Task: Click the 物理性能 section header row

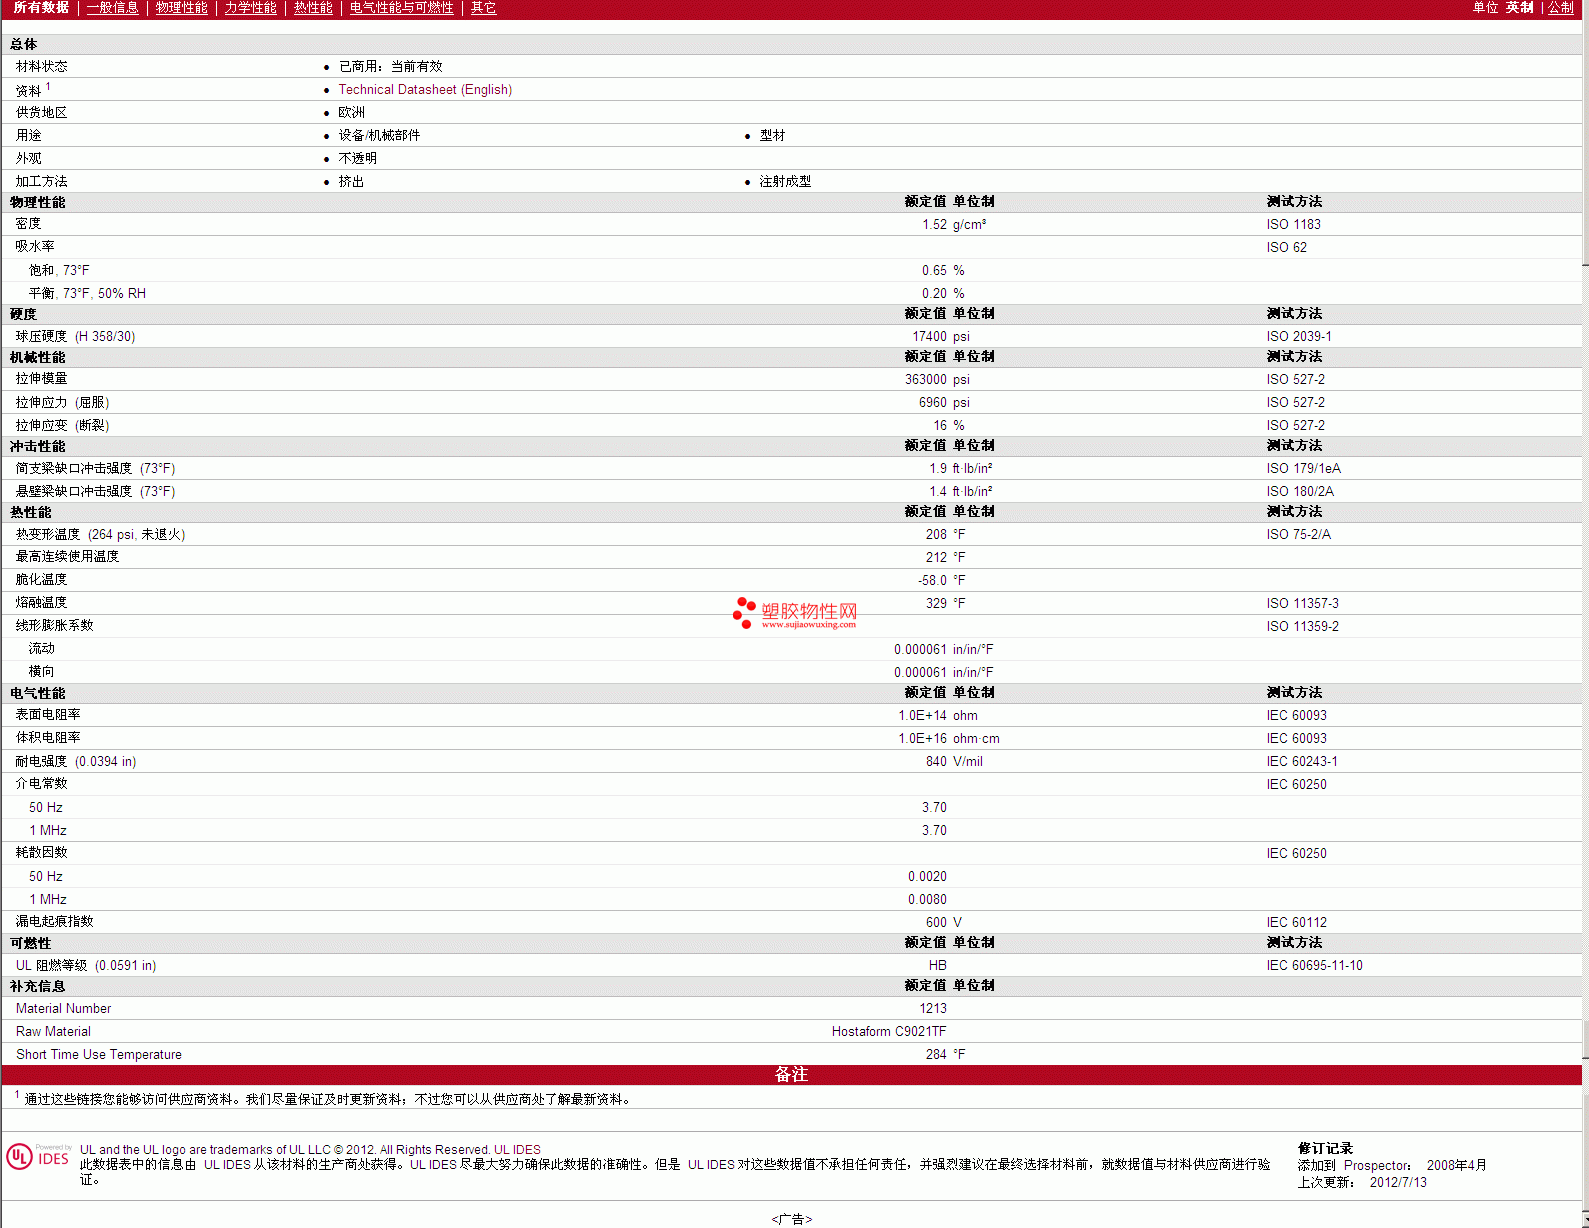Action: pyautogui.click(x=38, y=202)
